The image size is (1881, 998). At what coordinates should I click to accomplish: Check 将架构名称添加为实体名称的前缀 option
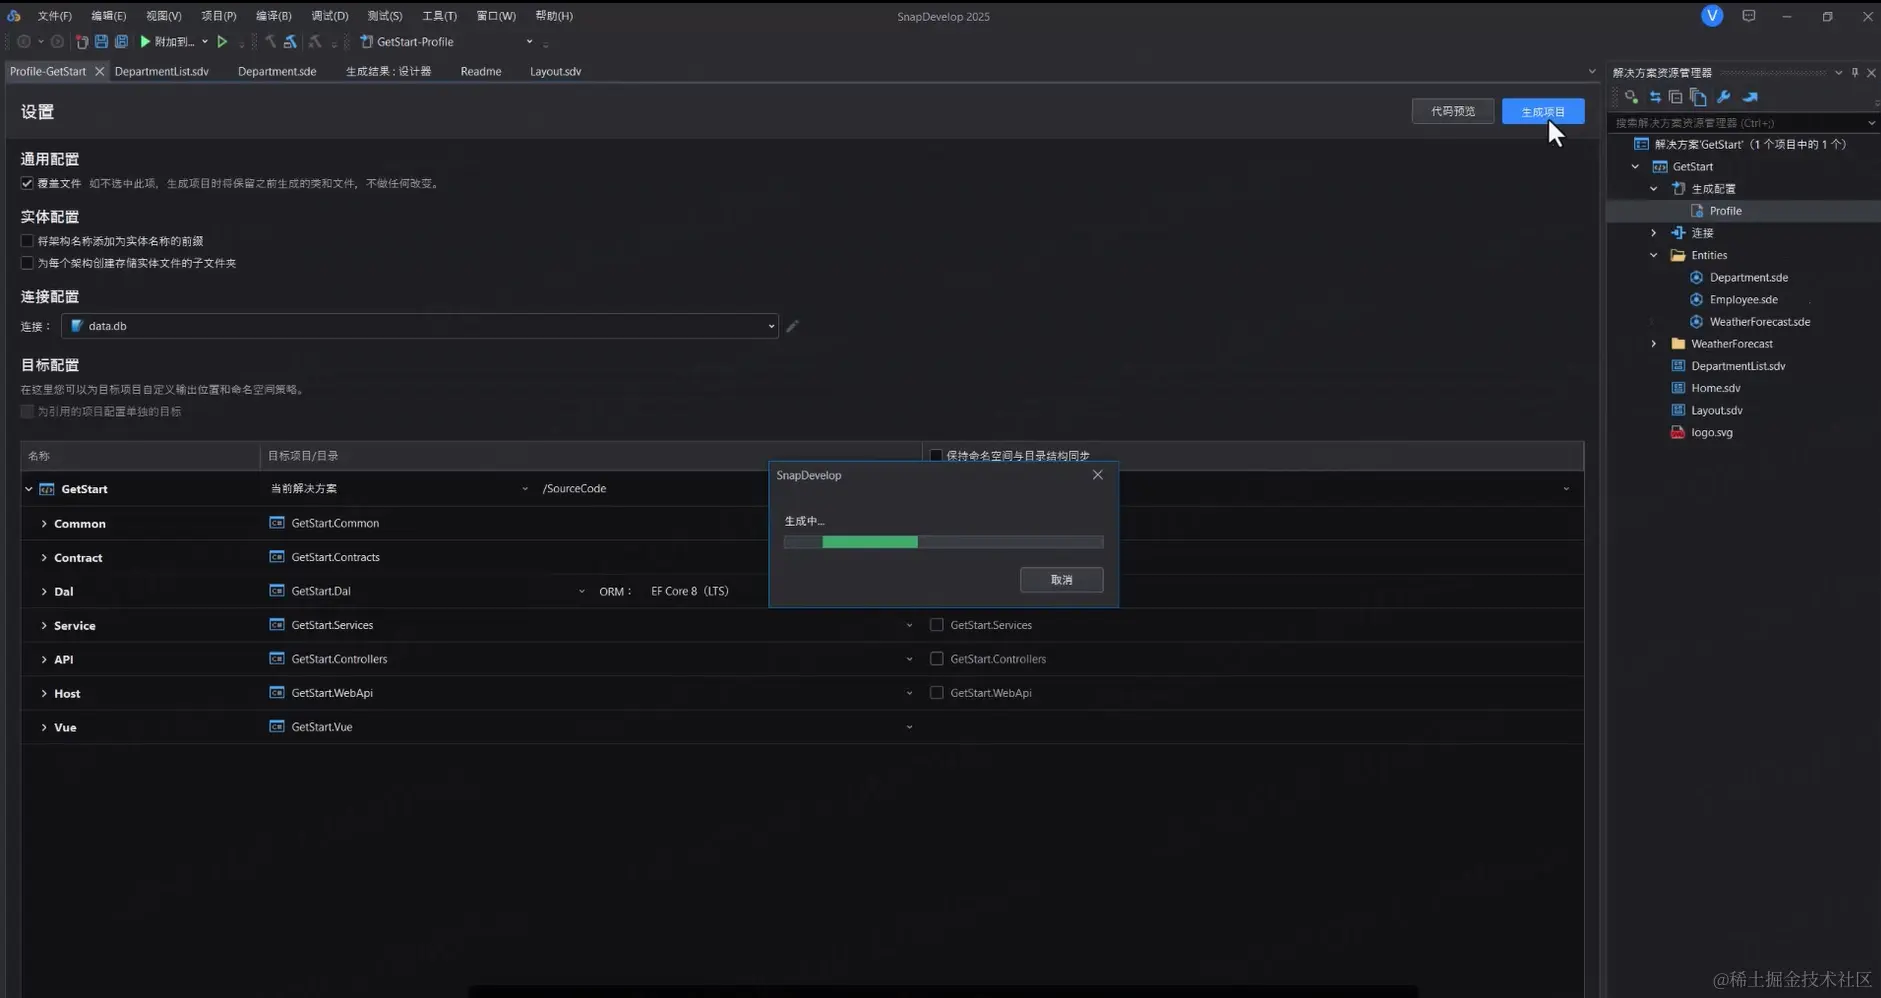[x=26, y=240]
